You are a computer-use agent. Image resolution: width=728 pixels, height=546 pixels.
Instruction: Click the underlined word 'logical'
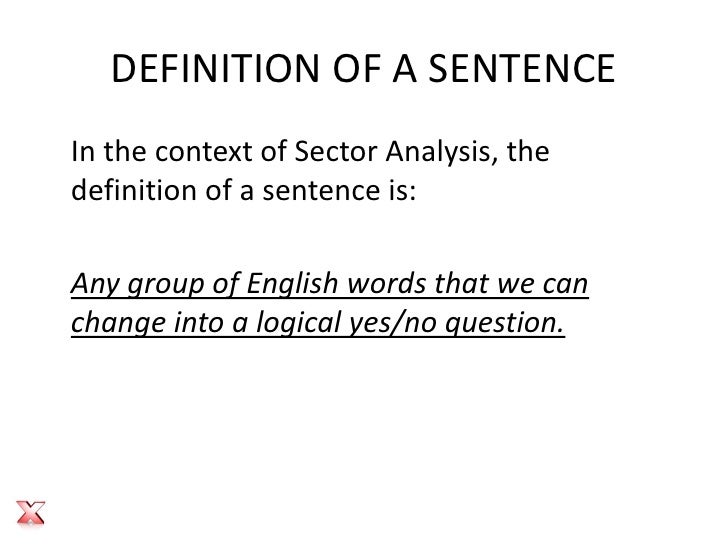click(299, 323)
